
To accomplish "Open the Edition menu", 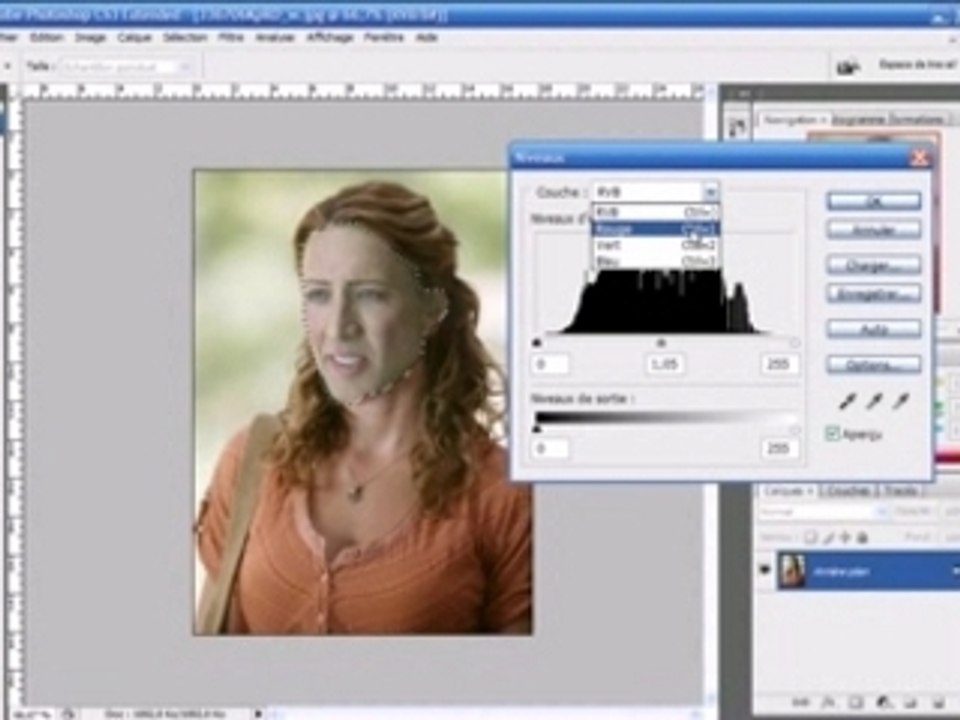I will (47, 37).
